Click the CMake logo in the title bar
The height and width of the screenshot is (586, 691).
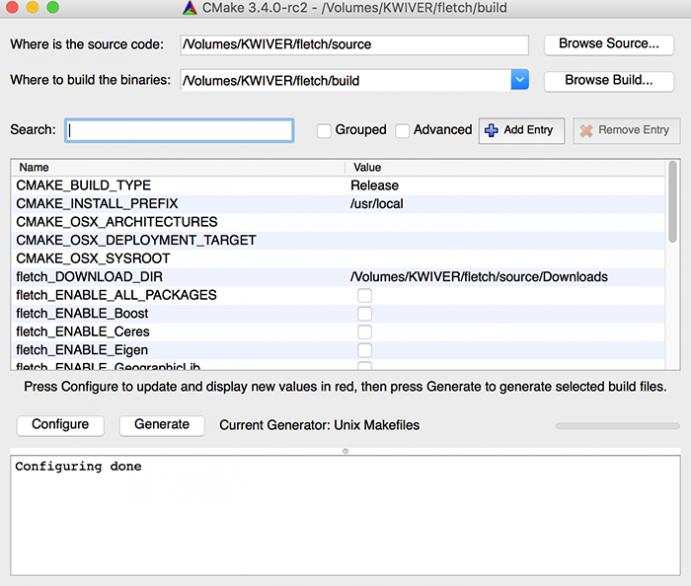(x=189, y=7)
